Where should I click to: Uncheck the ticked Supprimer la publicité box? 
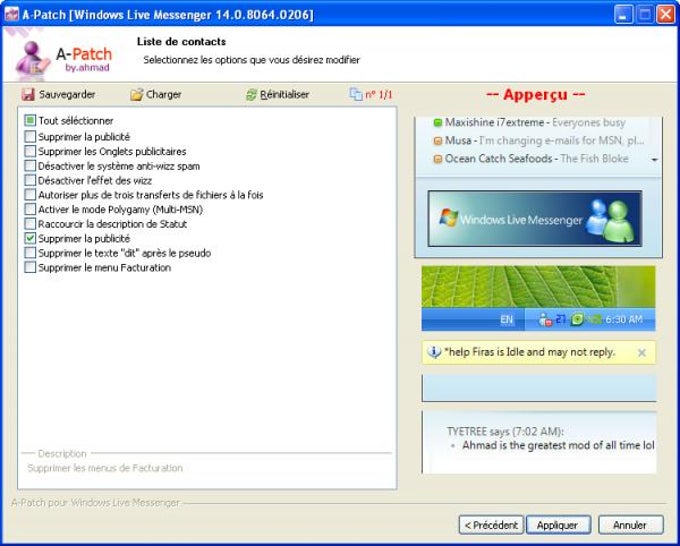point(30,238)
